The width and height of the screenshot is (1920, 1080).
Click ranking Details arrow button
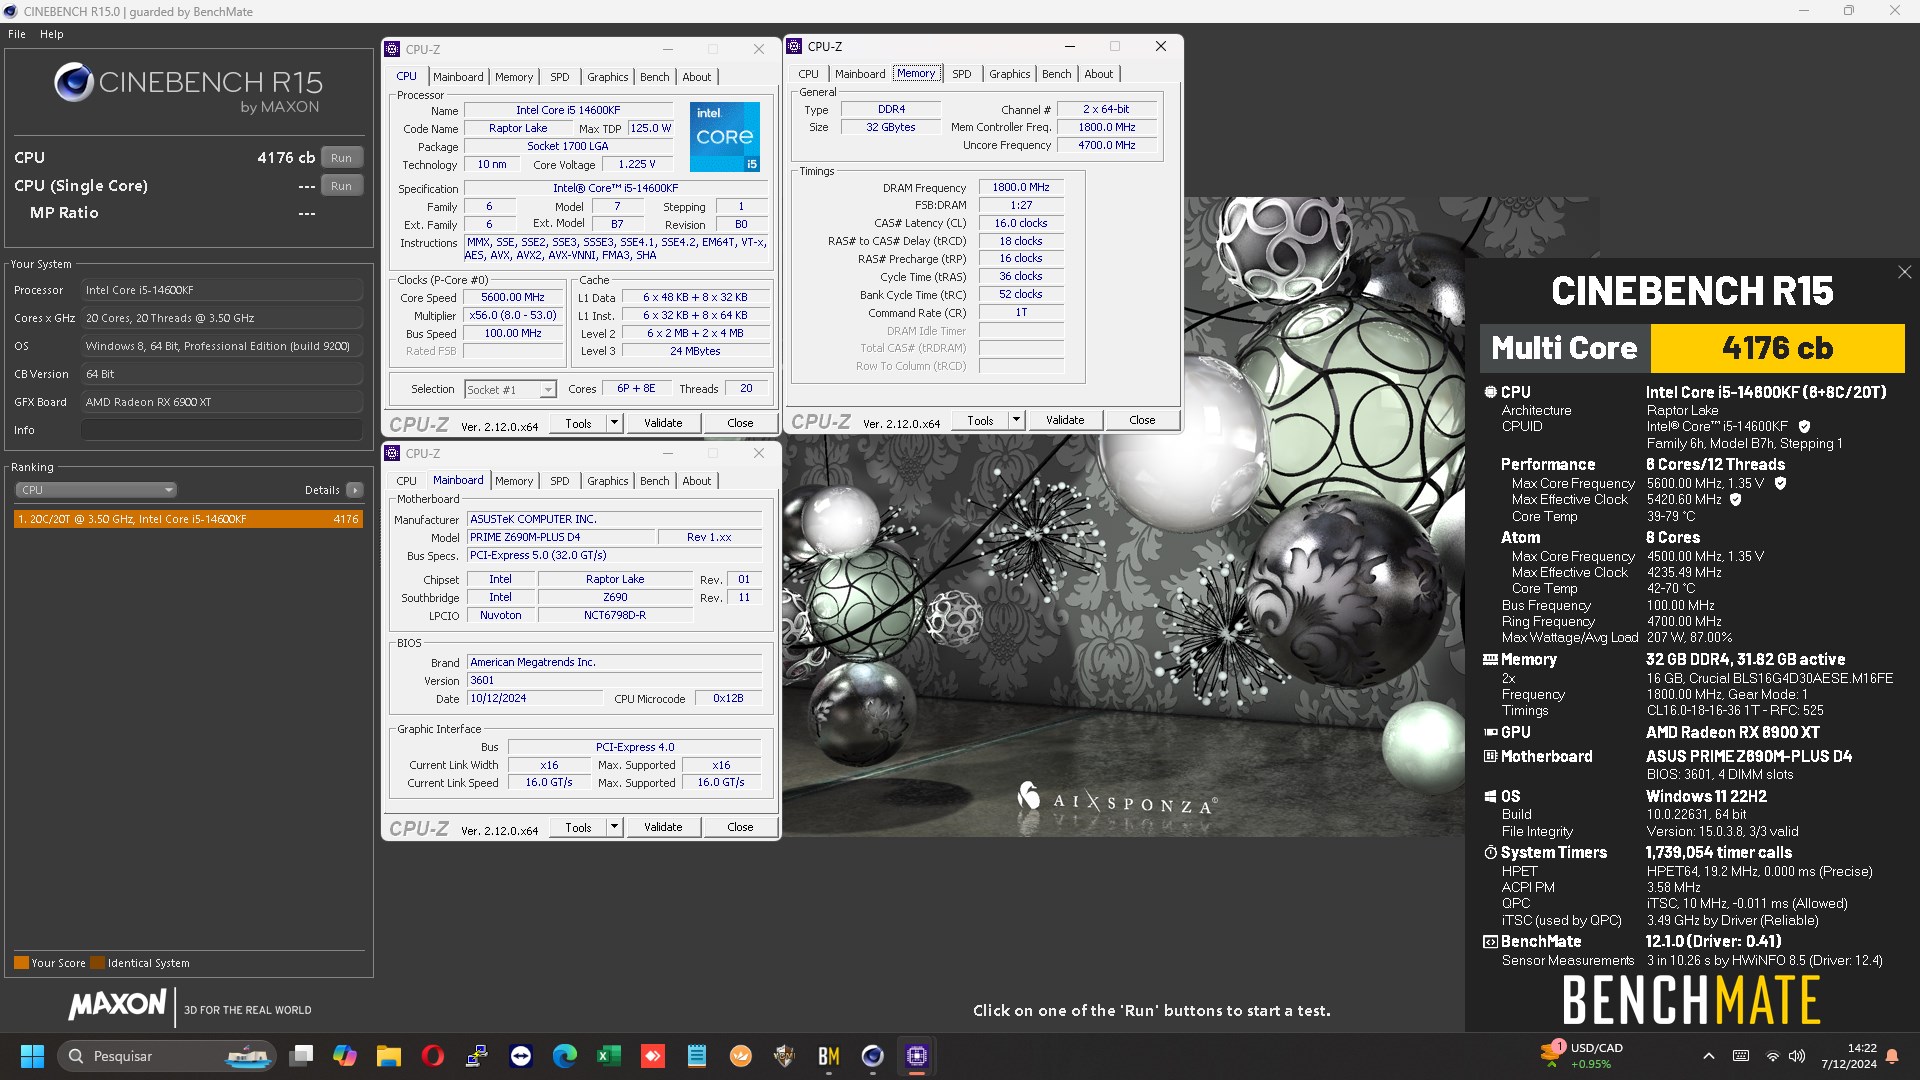point(354,490)
